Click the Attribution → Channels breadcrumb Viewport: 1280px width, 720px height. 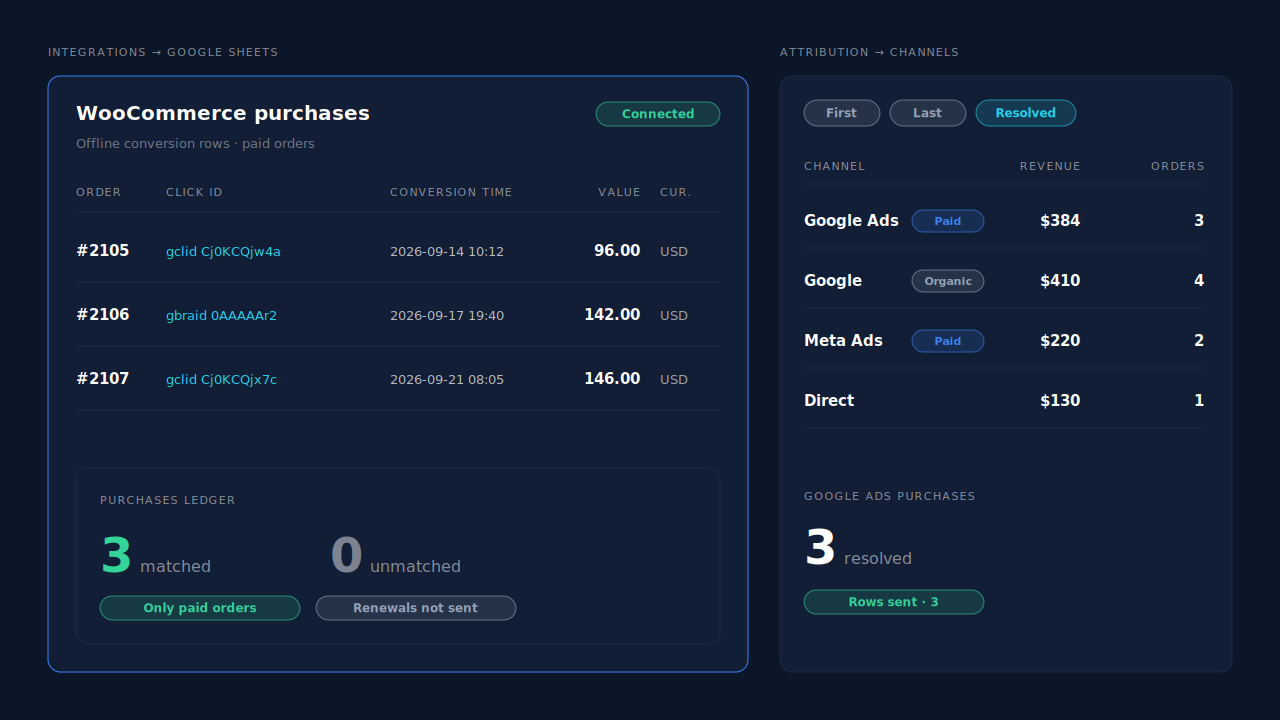click(869, 52)
